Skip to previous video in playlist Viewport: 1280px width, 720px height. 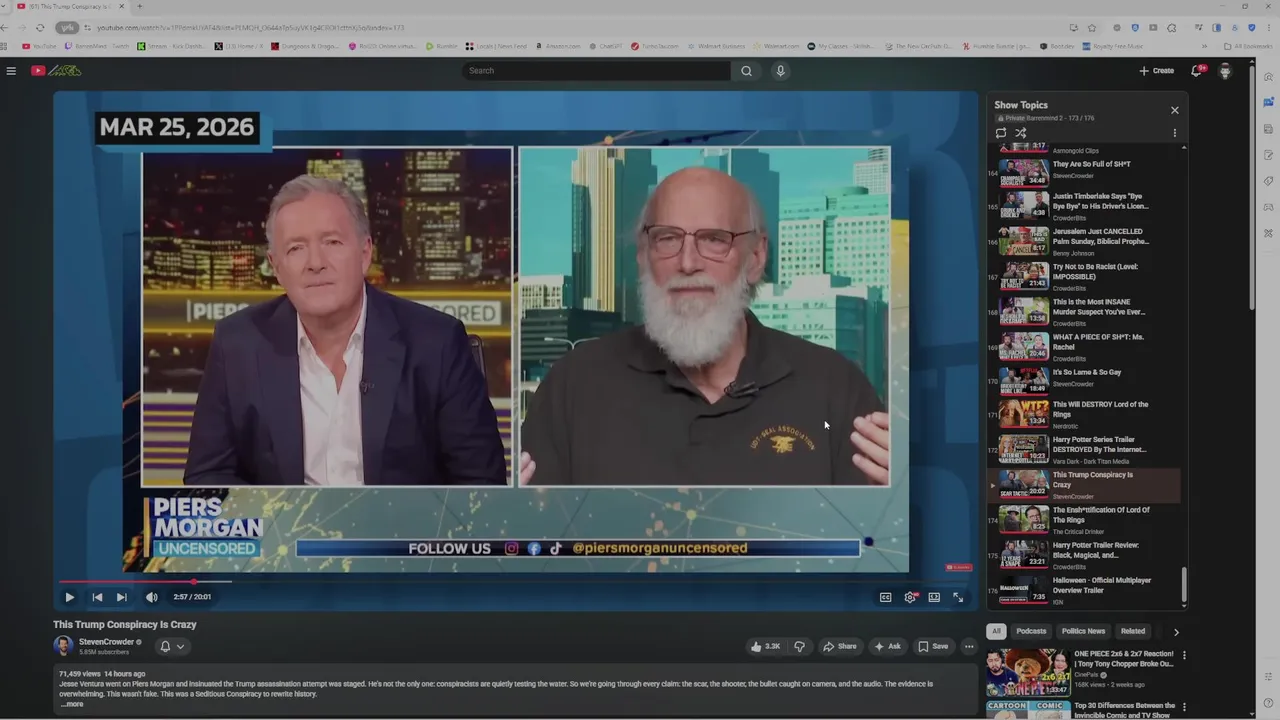pyautogui.click(x=97, y=597)
